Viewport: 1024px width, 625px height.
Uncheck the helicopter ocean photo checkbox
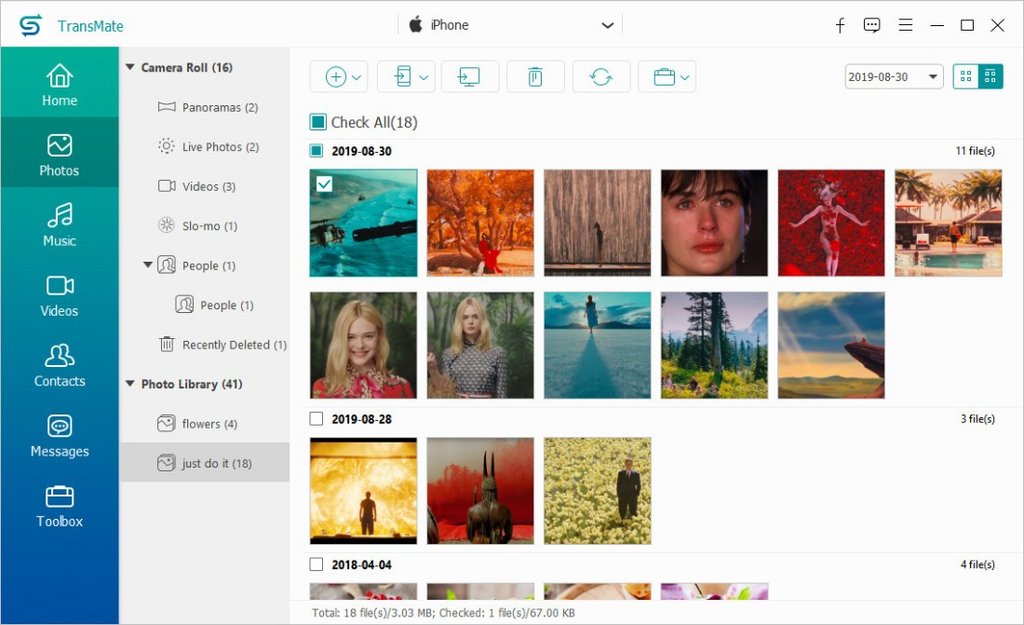click(324, 184)
